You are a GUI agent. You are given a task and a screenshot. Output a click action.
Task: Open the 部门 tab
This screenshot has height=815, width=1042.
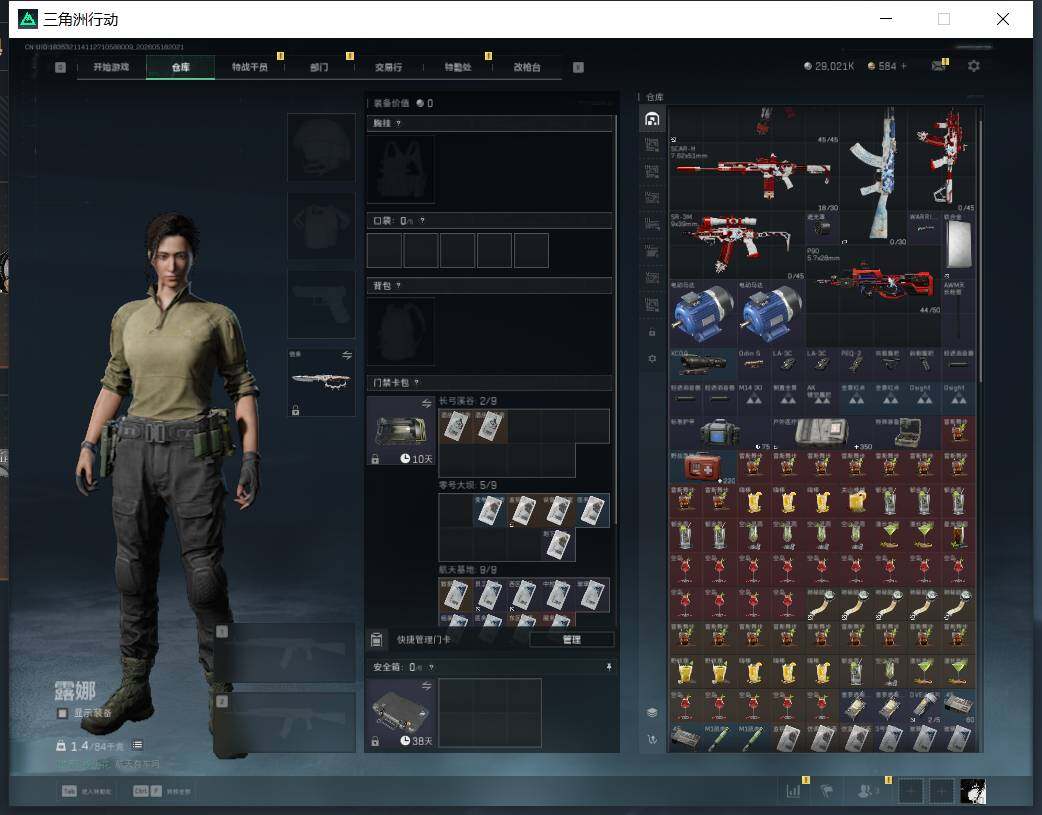point(319,67)
